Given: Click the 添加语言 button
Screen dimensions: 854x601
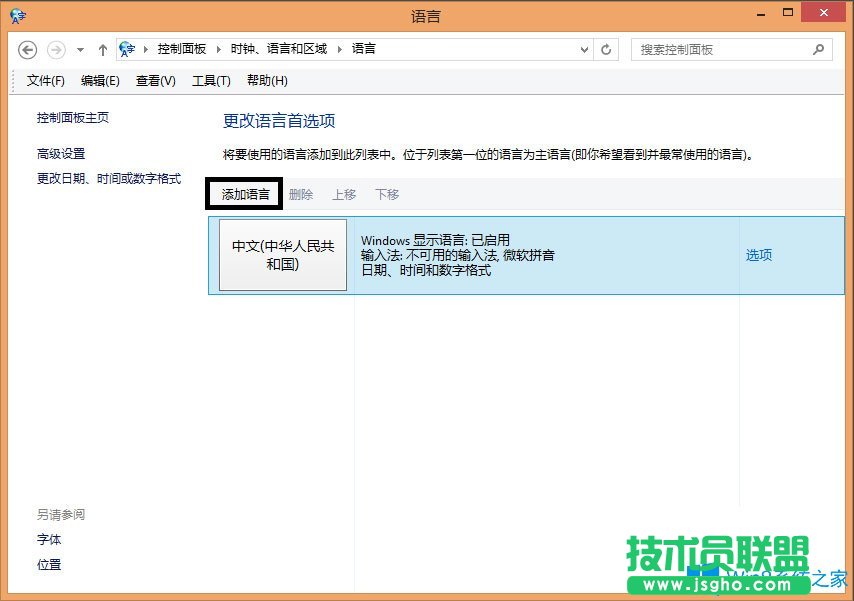Looking at the screenshot, I should [243, 194].
